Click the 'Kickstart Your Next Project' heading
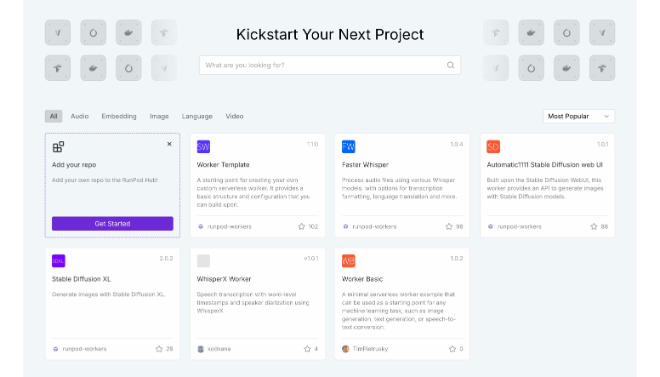Image resolution: width=660 pixels, height=377 pixels. pyautogui.click(x=330, y=35)
